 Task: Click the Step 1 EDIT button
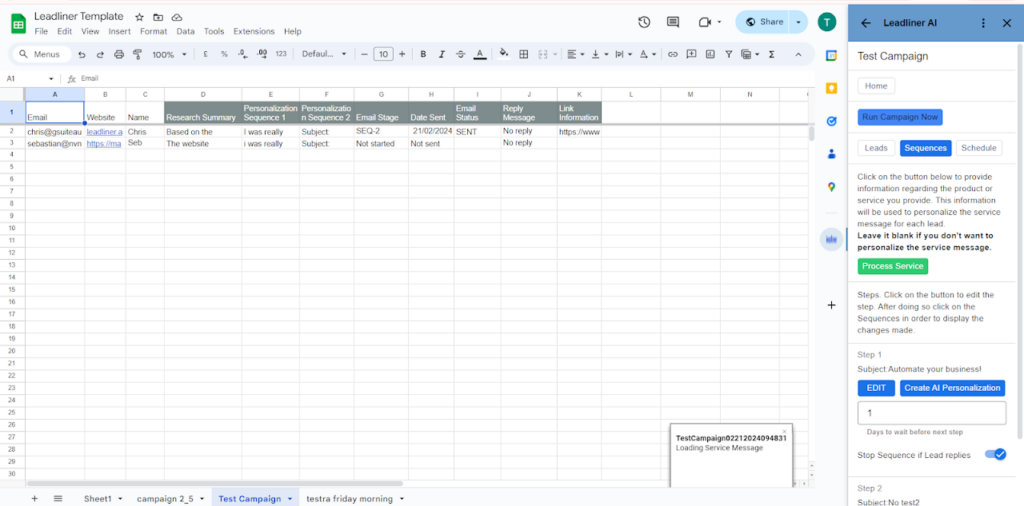pos(876,388)
